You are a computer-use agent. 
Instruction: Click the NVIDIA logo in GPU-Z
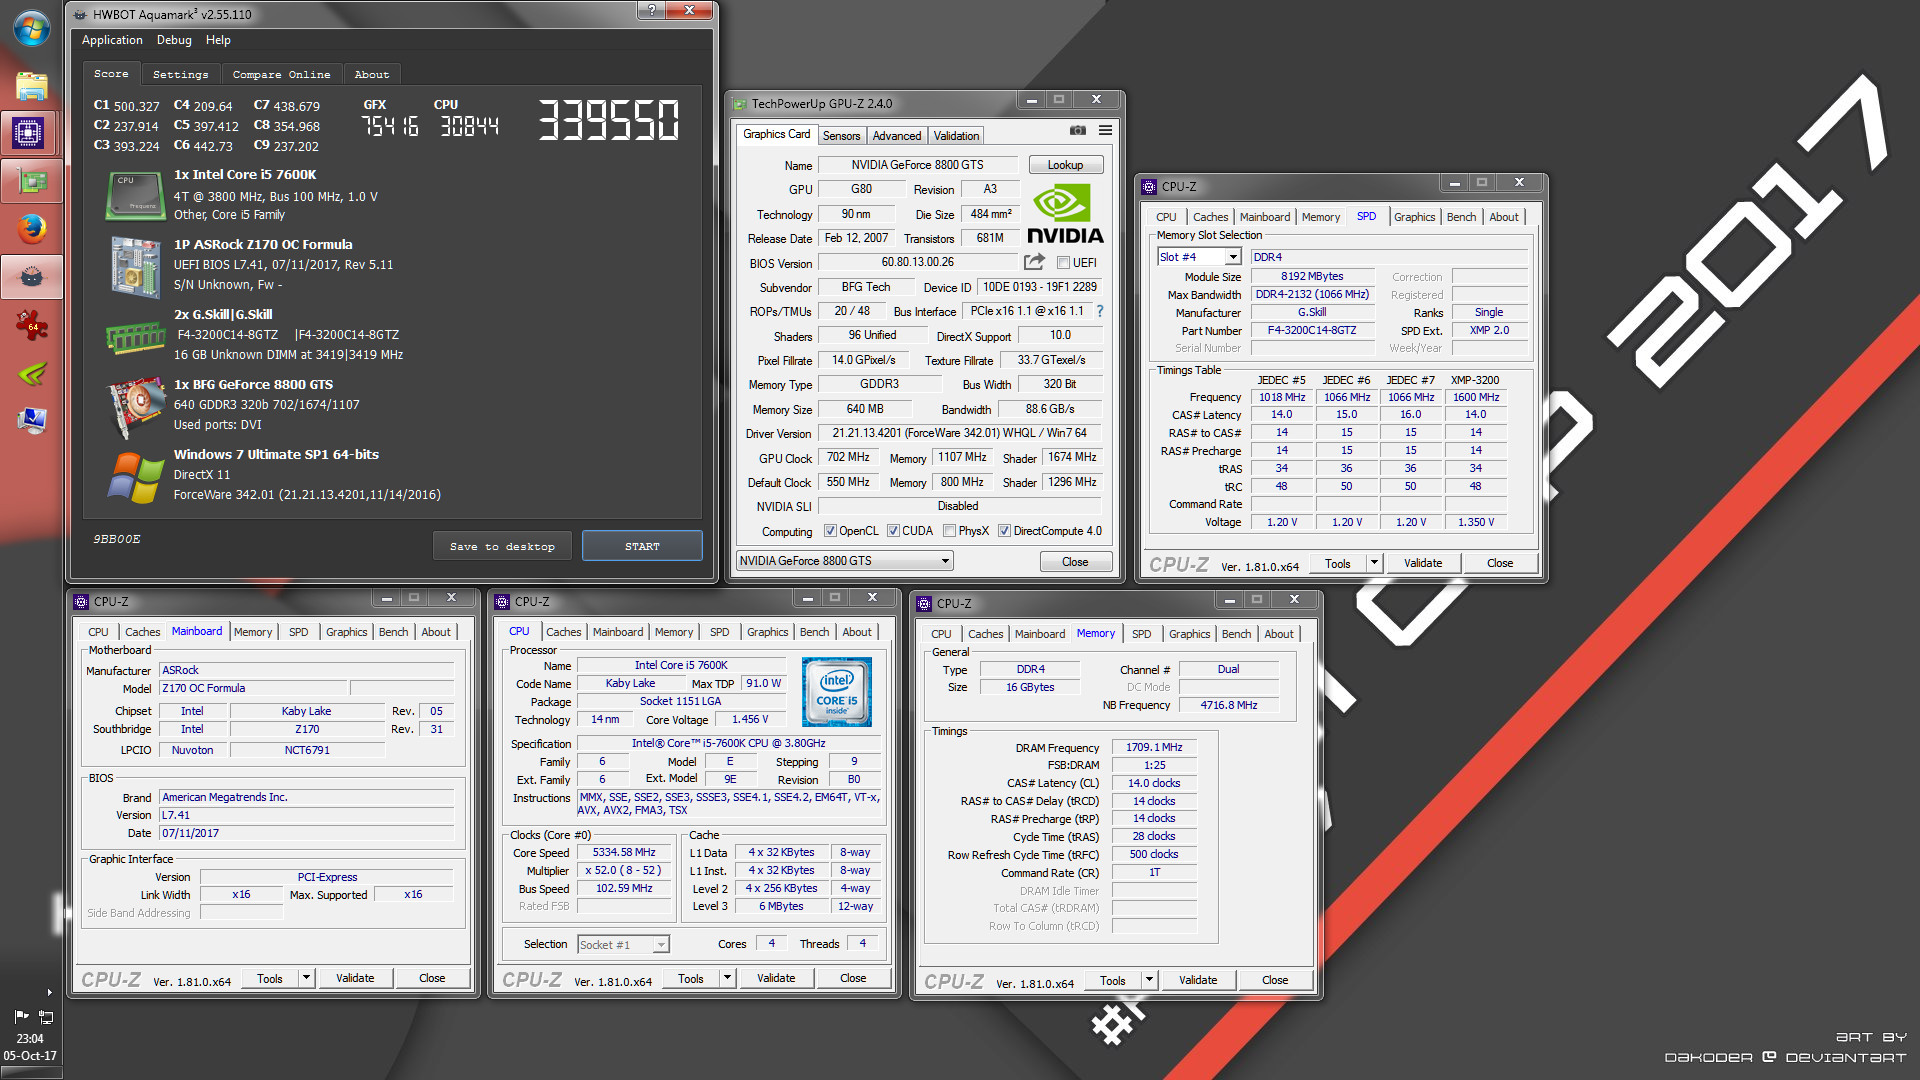click(1065, 214)
